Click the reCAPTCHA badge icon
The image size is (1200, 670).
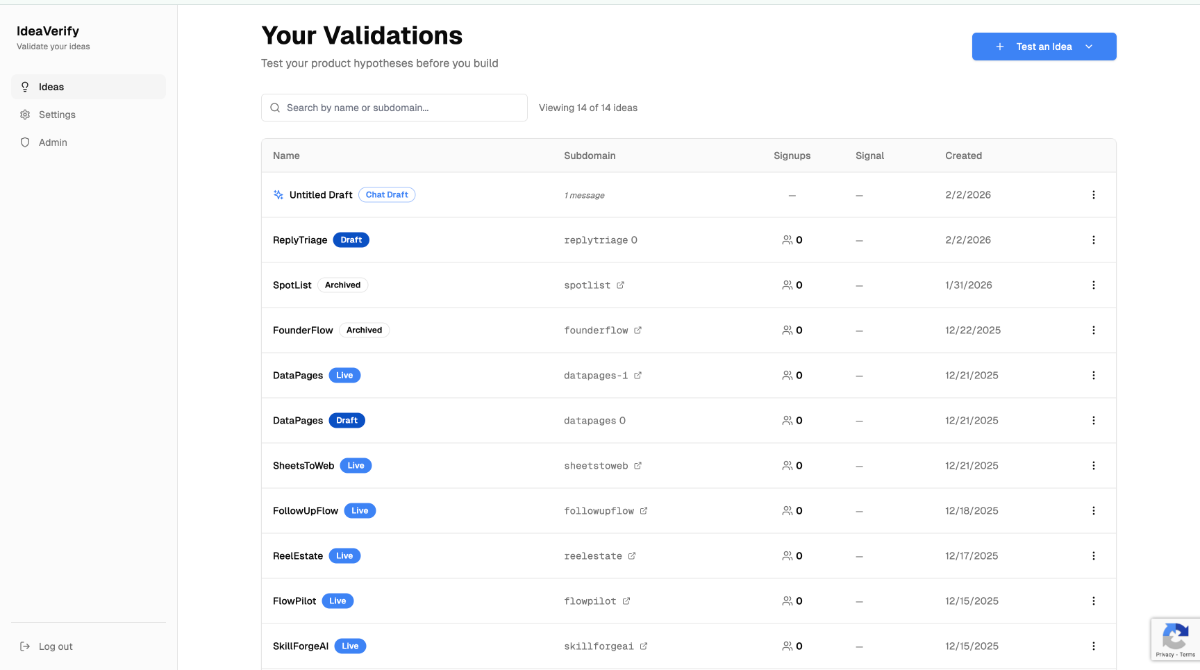[x=1175, y=636]
